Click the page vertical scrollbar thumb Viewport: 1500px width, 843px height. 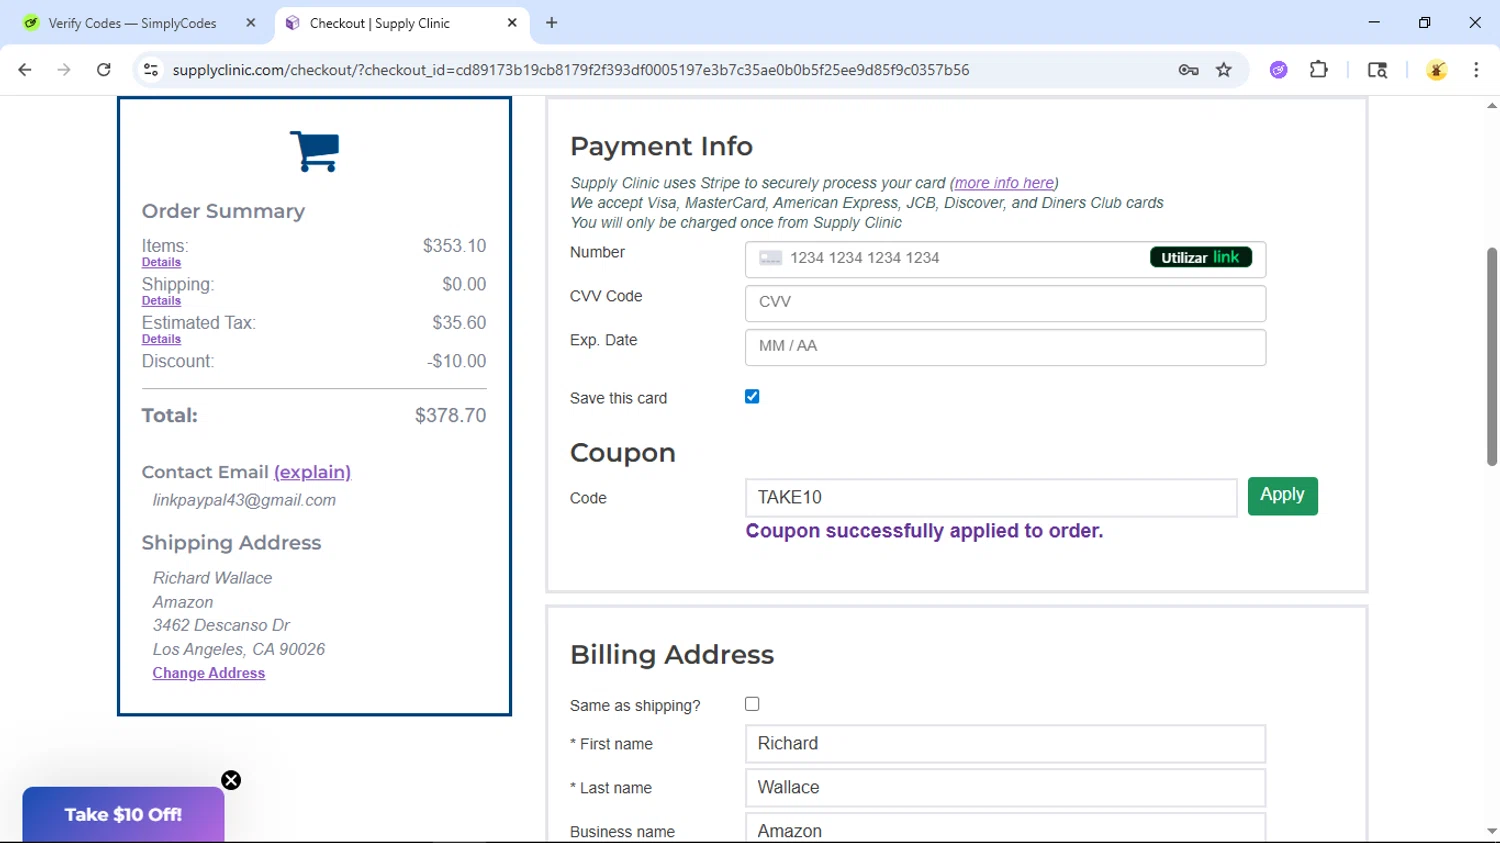(x=1491, y=356)
